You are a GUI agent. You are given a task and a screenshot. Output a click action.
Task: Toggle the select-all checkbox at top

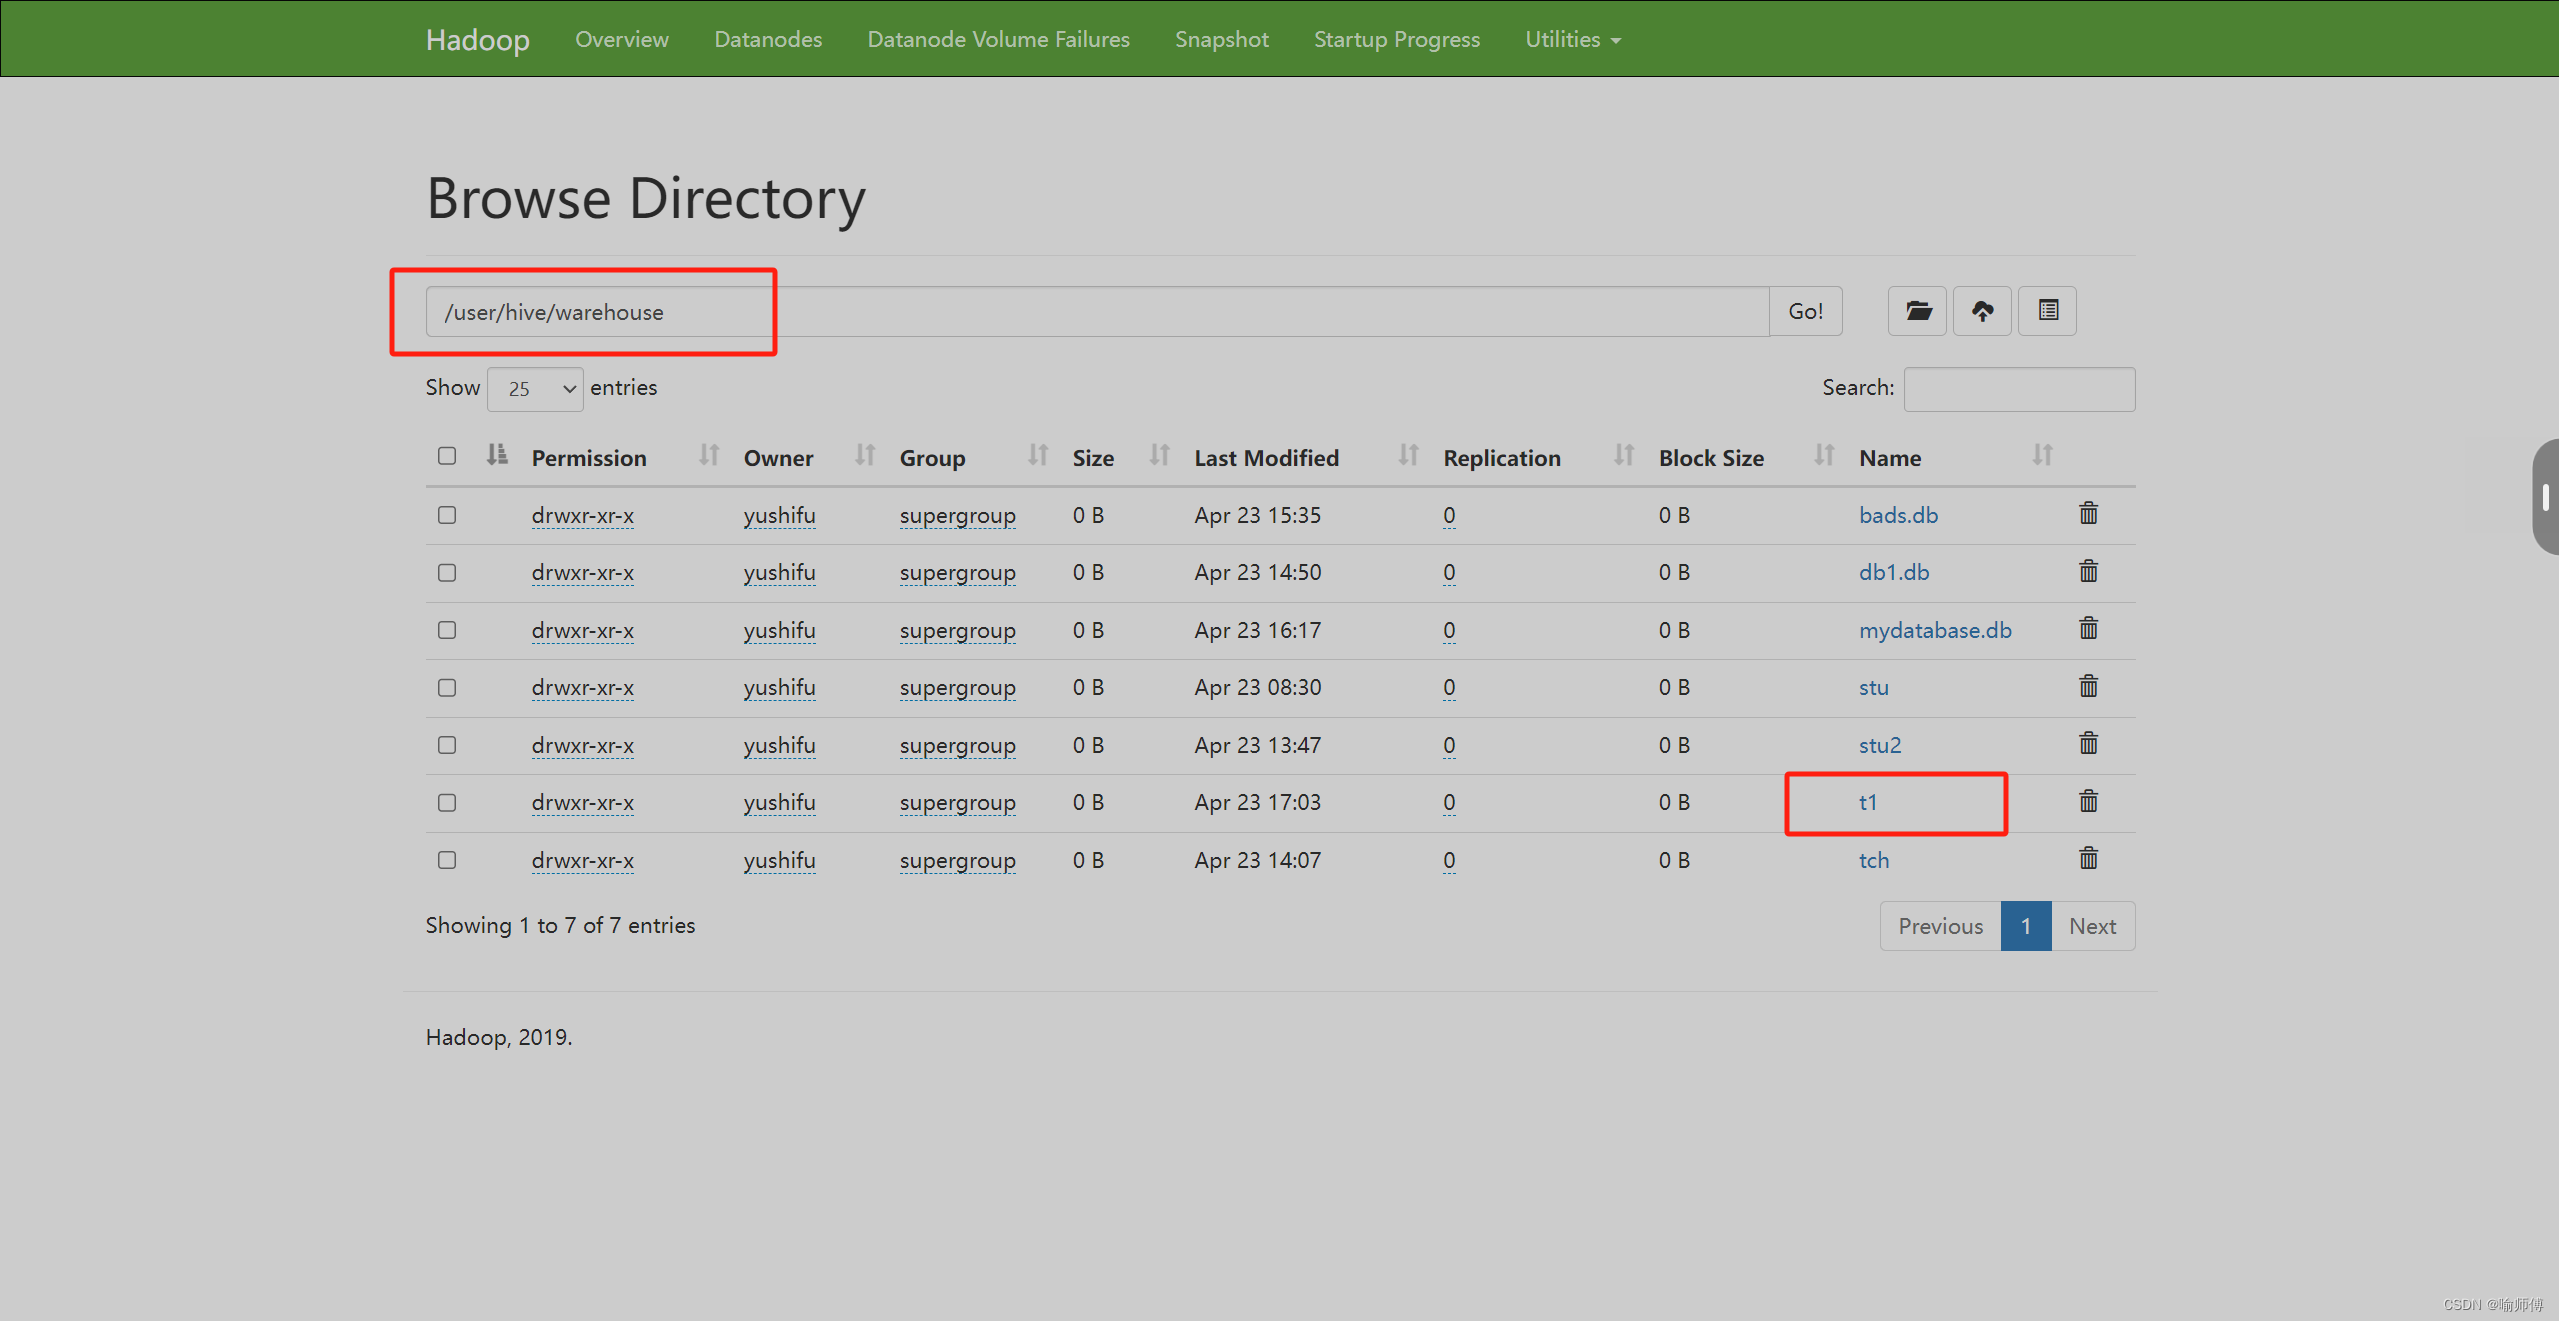click(x=448, y=457)
